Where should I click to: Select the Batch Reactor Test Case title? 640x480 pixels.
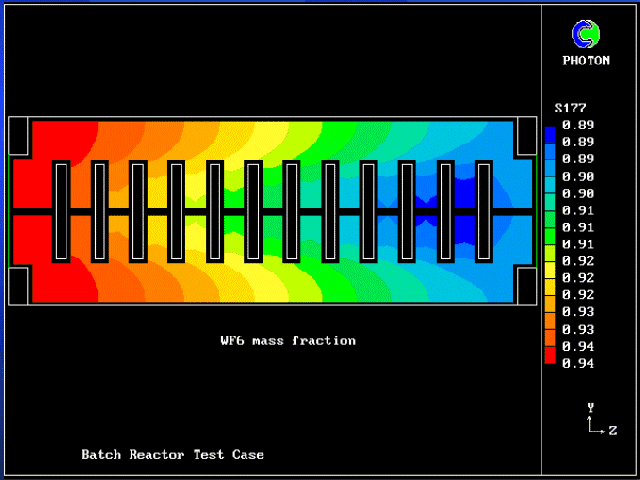[173, 455]
